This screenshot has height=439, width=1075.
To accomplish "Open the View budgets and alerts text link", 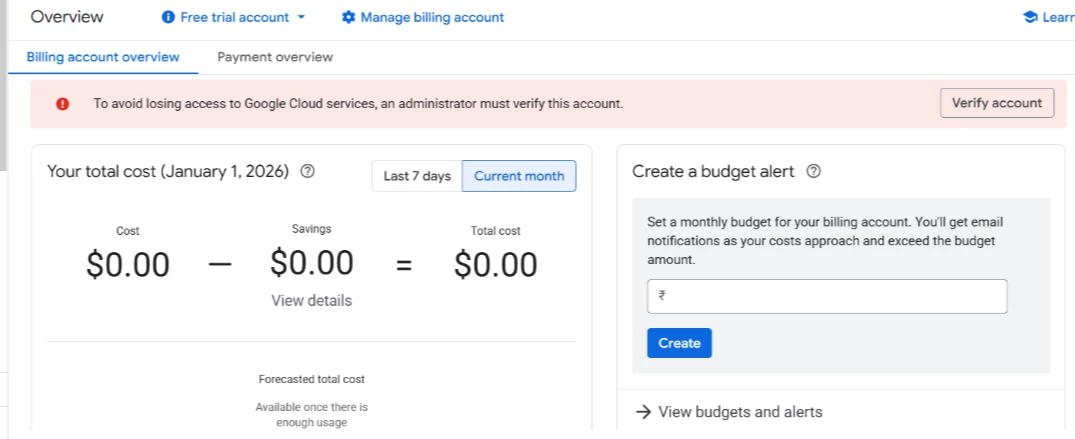I will click(x=740, y=412).
